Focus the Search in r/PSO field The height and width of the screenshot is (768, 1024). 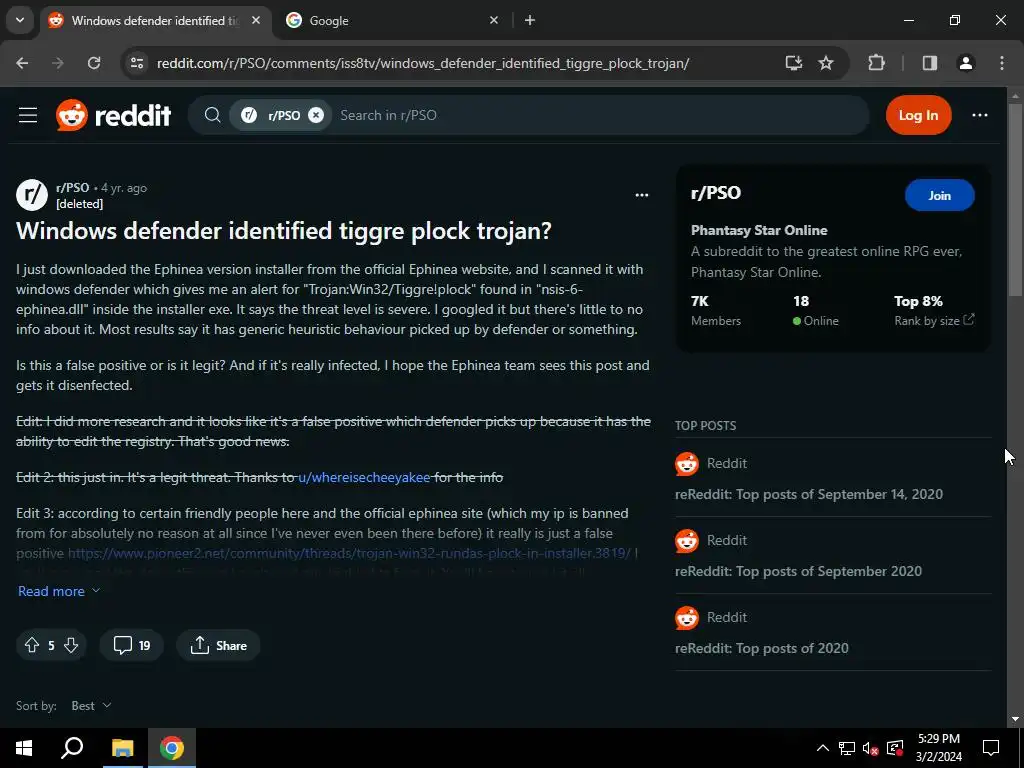click(601, 116)
